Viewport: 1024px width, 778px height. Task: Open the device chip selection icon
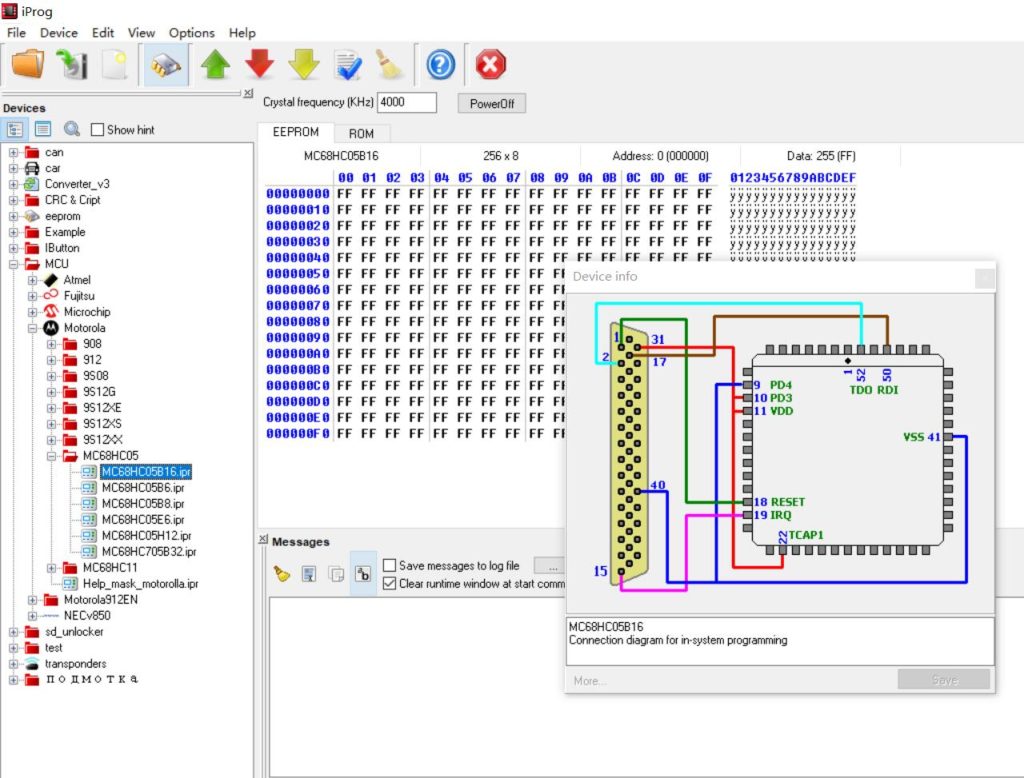[x=166, y=63]
